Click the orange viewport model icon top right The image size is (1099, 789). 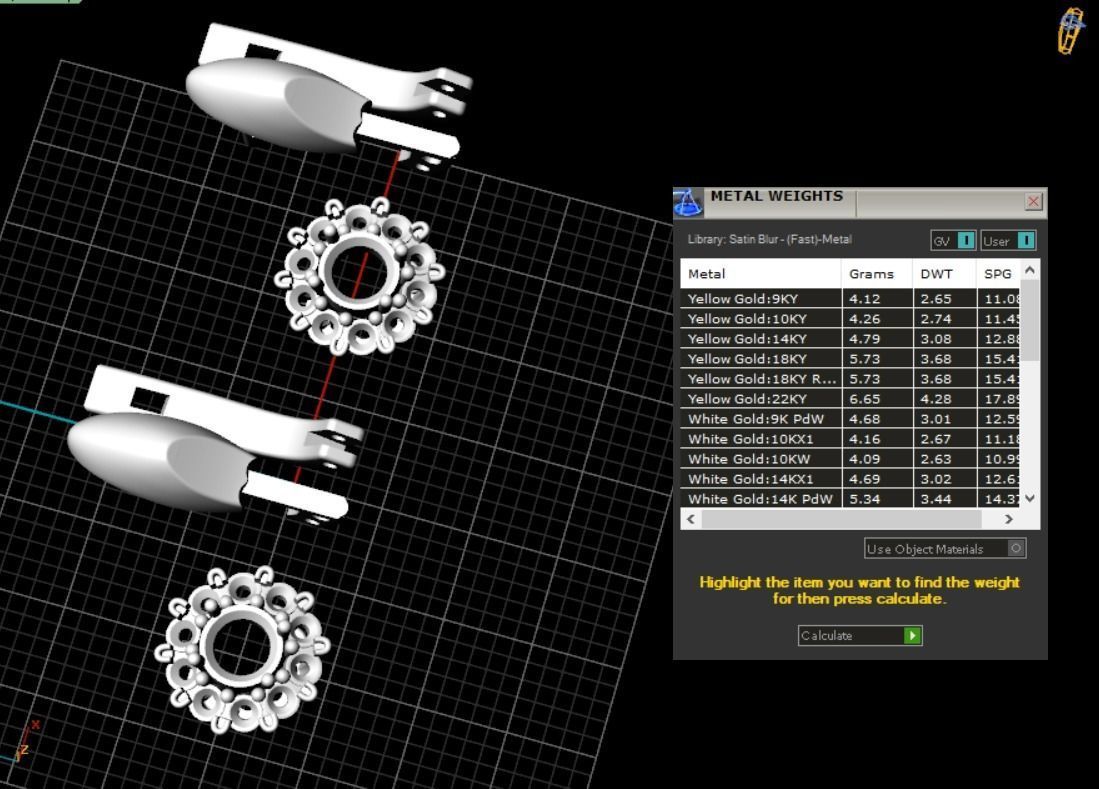pyautogui.click(x=1071, y=30)
